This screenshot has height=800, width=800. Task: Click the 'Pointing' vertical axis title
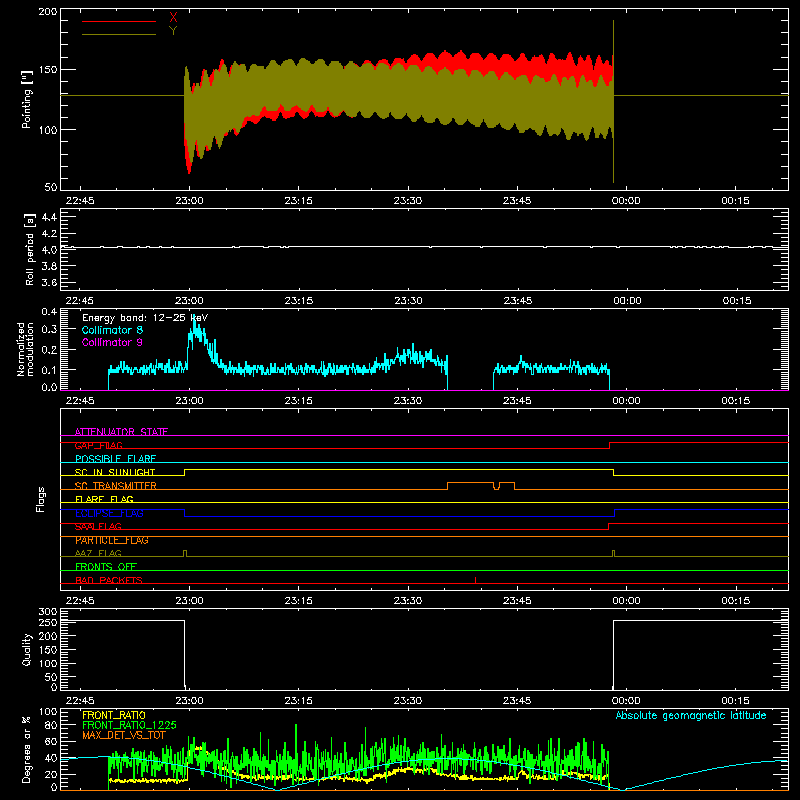coord(27,99)
